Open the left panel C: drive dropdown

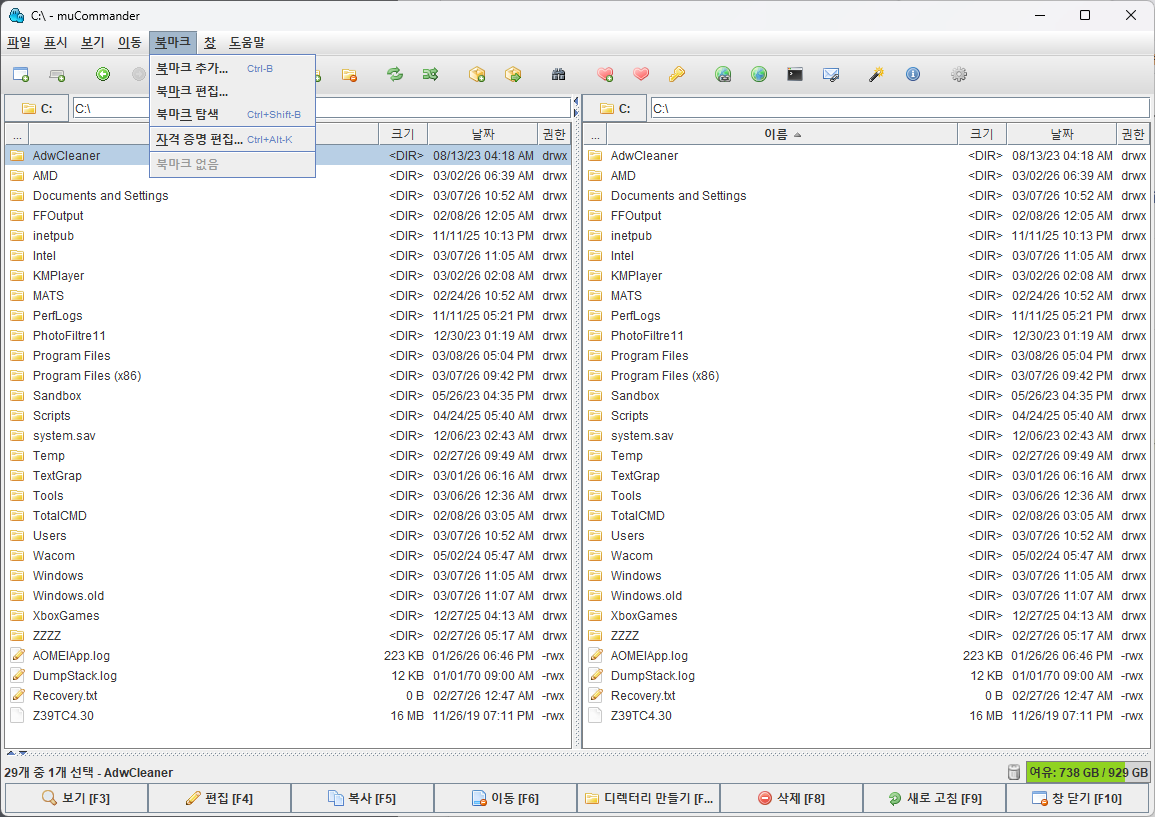pyautogui.click(x=37, y=108)
